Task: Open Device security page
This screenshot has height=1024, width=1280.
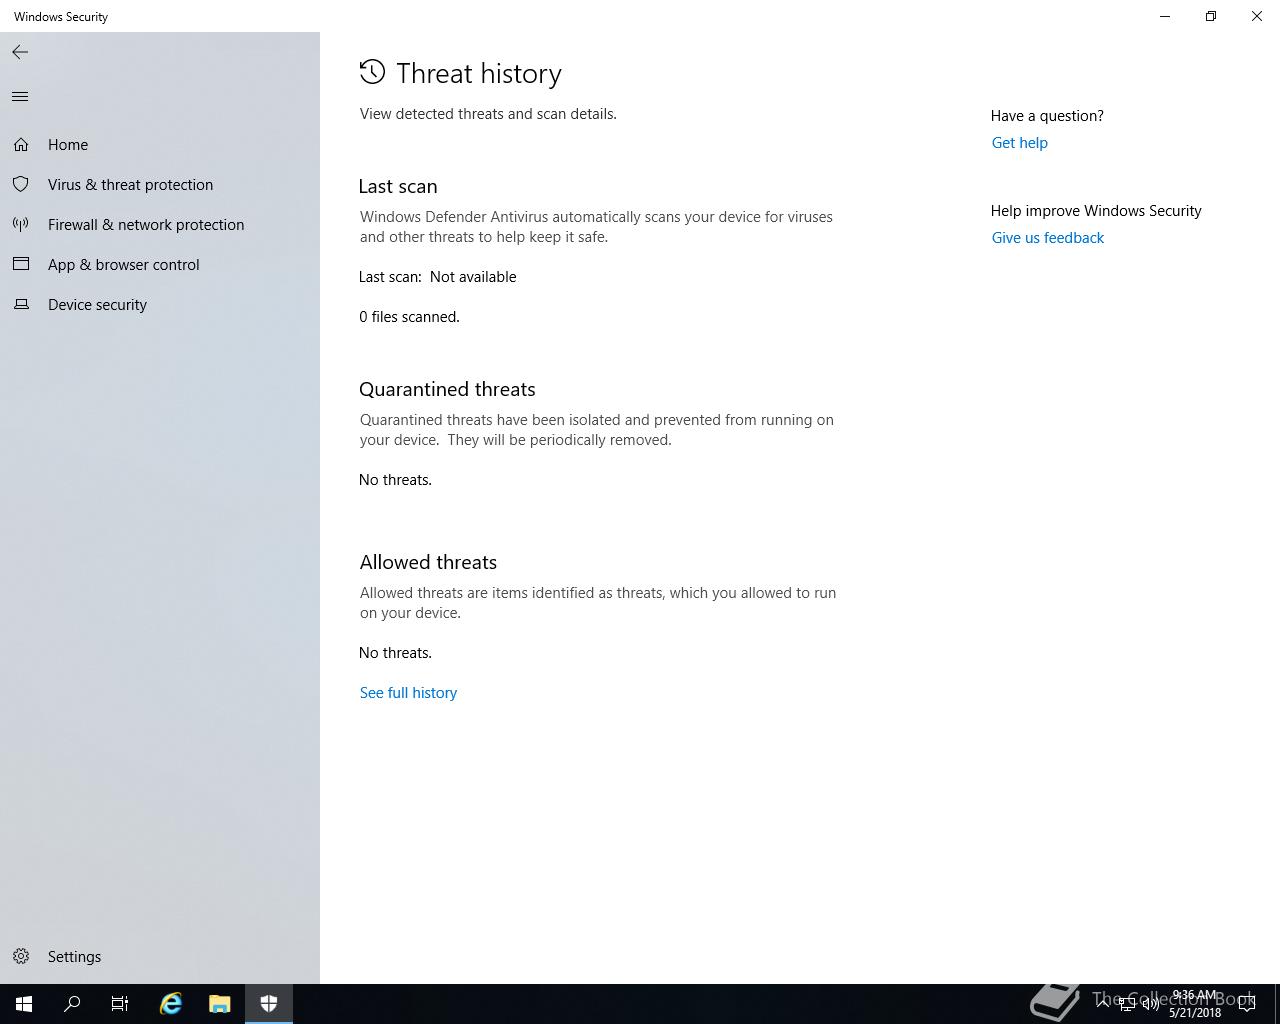Action: (160, 305)
